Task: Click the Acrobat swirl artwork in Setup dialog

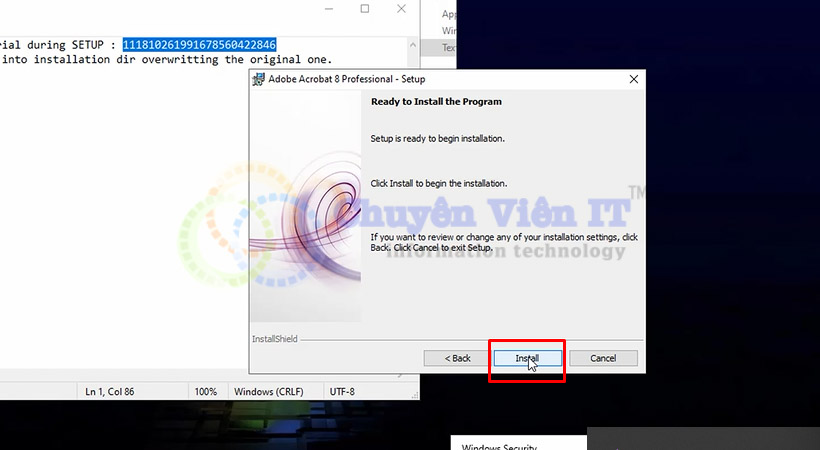Action: coord(305,206)
